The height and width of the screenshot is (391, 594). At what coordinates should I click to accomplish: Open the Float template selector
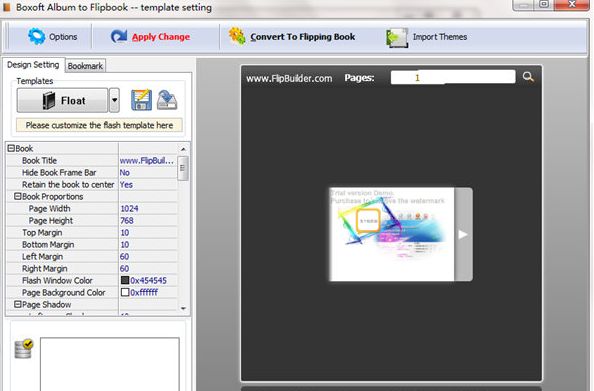click(x=63, y=100)
